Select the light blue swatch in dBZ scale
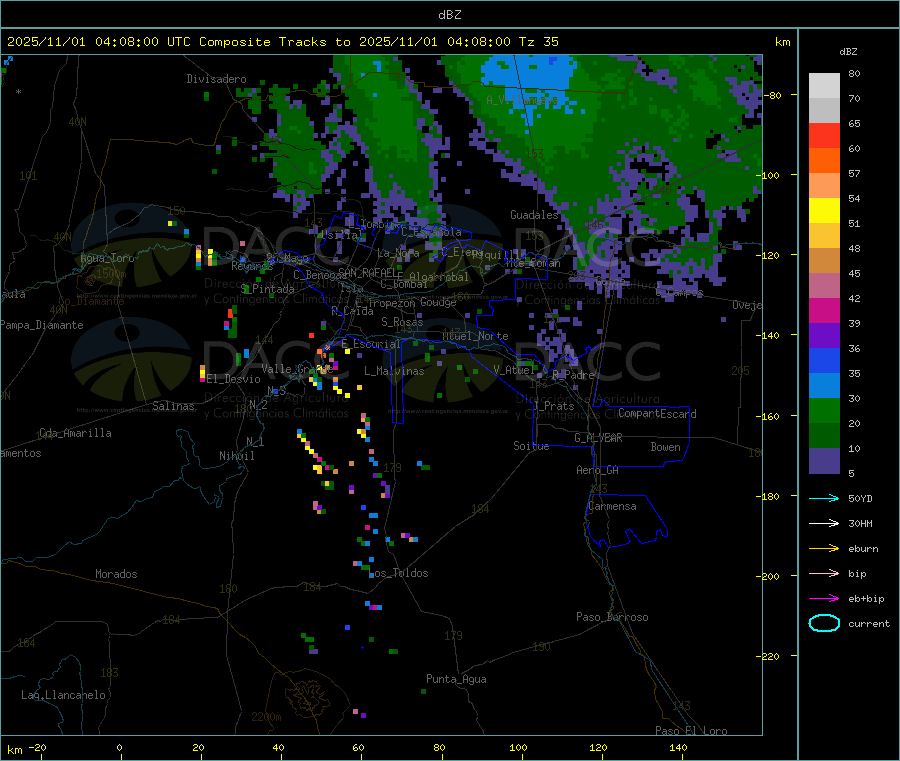This screenshot has height=761, width=900. 824,386
